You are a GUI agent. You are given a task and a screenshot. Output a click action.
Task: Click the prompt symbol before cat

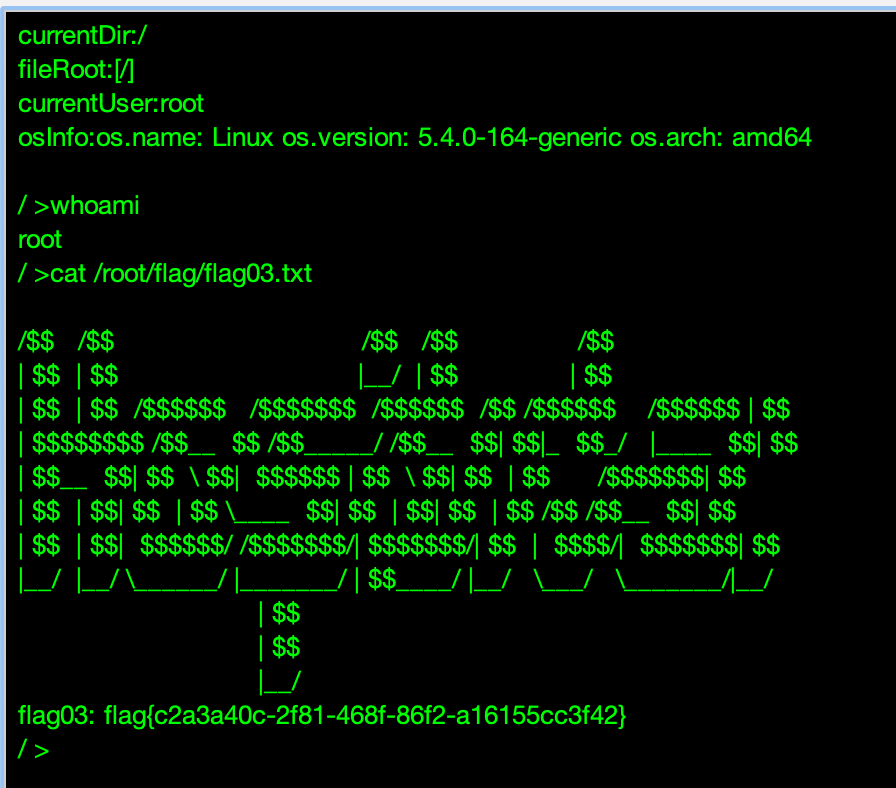(x=32, y=274)
